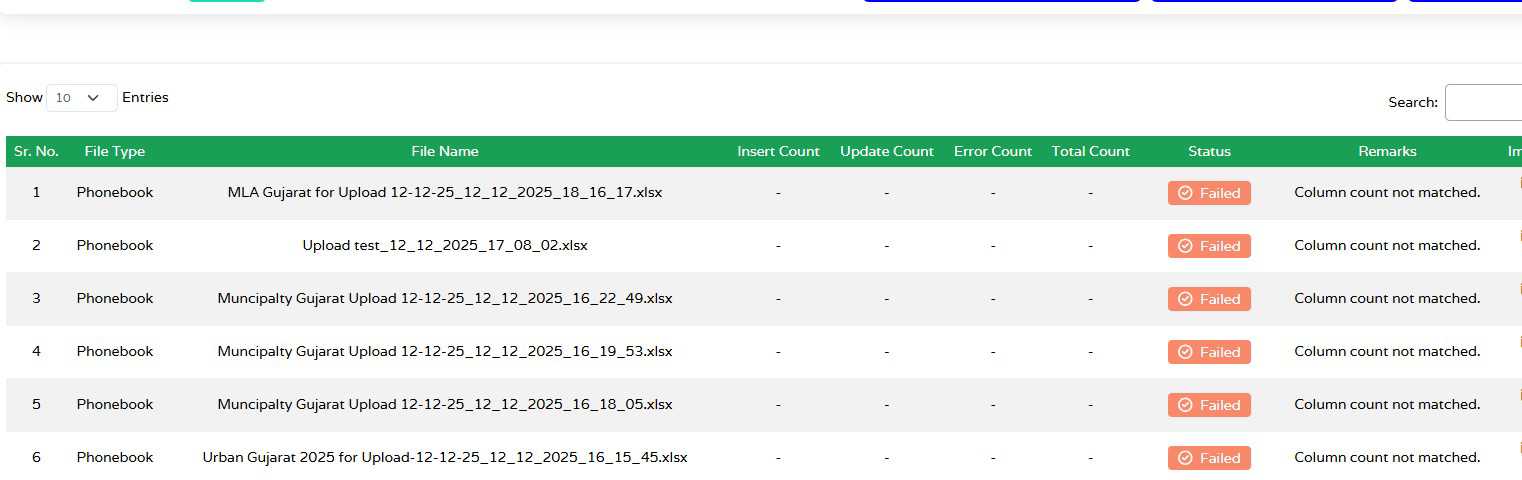
Task: Click the Failed badge for Upload test file
Action: (x=1209, y=246)
